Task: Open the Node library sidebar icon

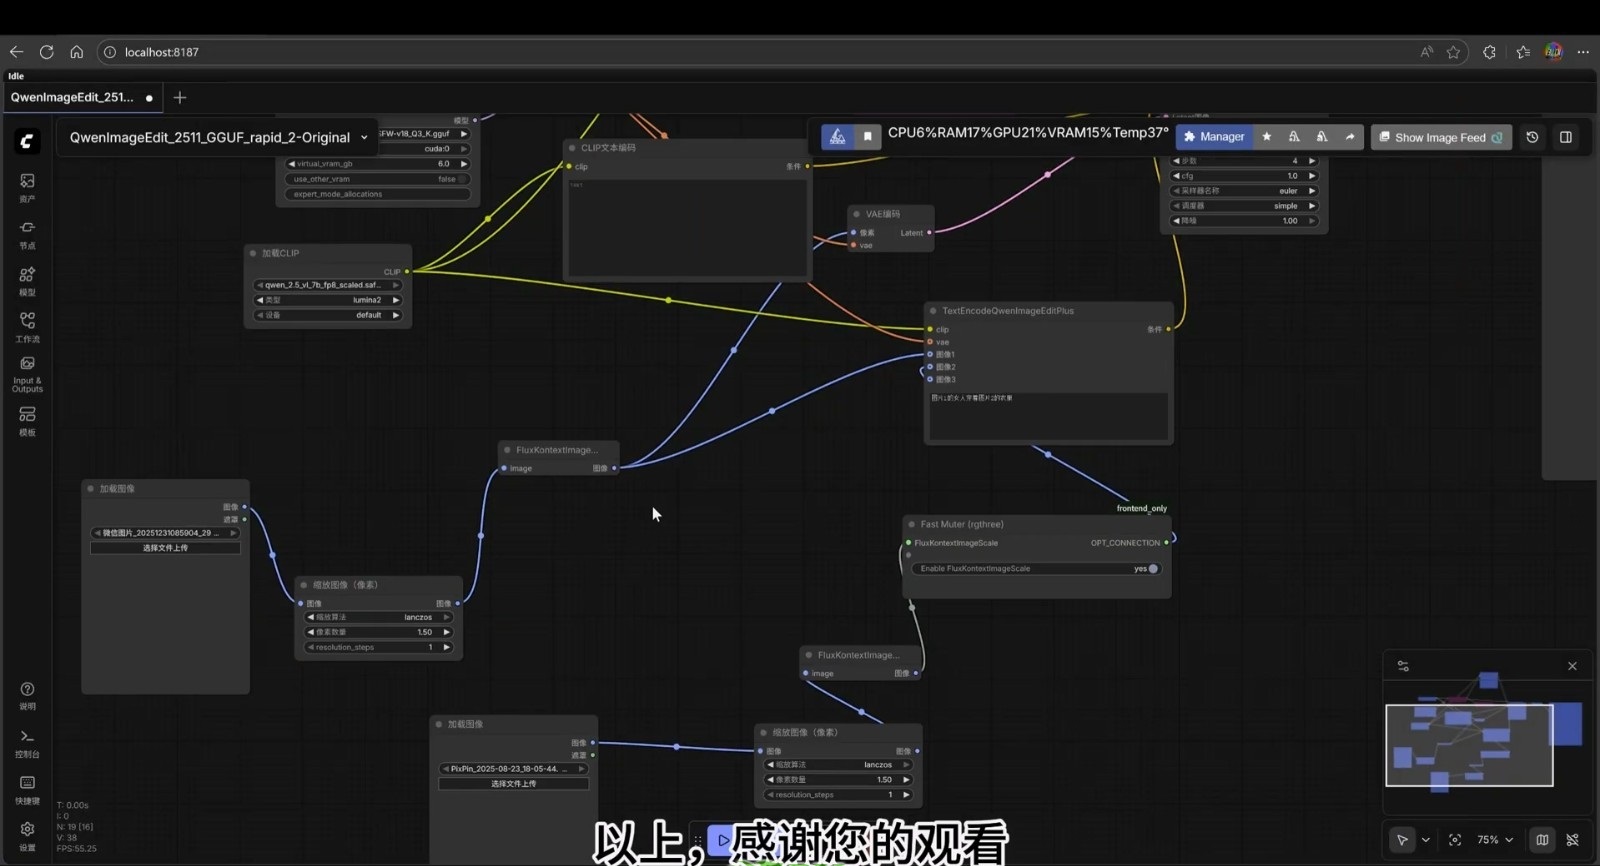Action: pos(27,233)
